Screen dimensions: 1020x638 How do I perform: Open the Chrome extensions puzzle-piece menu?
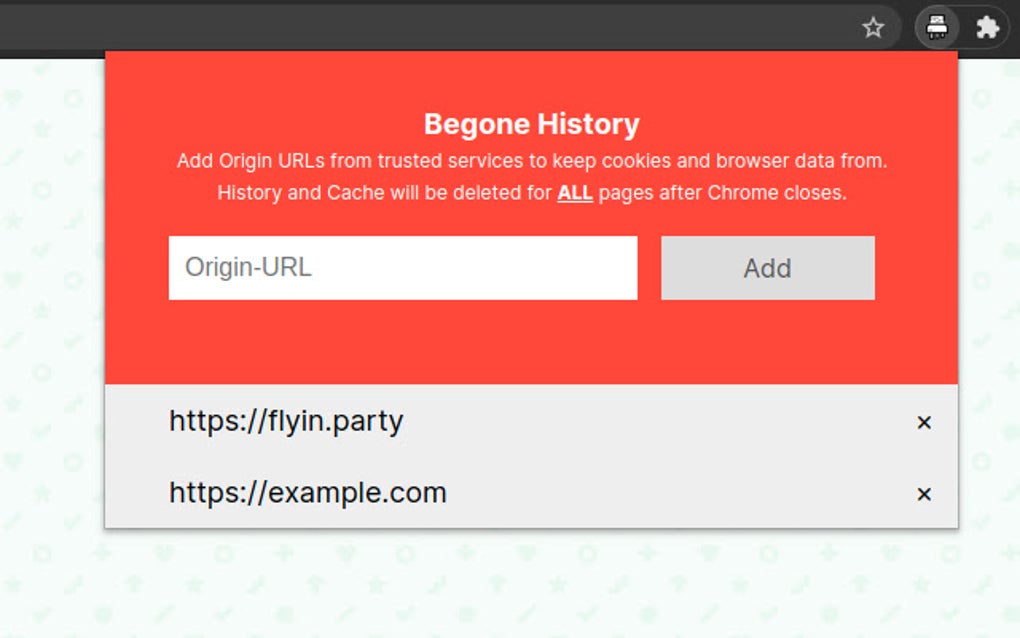click(x=986, y=27)
